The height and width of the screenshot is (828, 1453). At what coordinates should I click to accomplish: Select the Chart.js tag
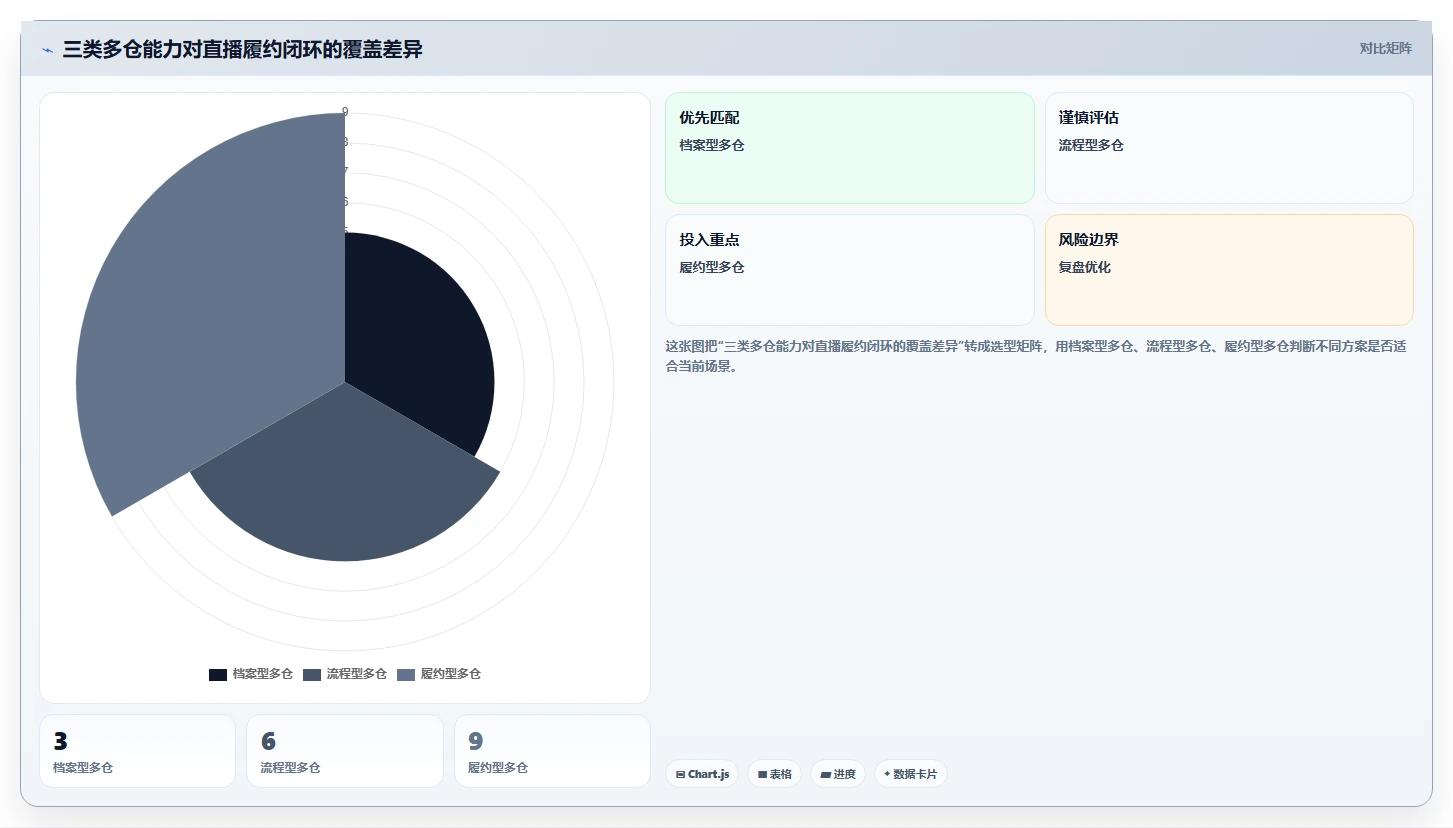point(702,774)
